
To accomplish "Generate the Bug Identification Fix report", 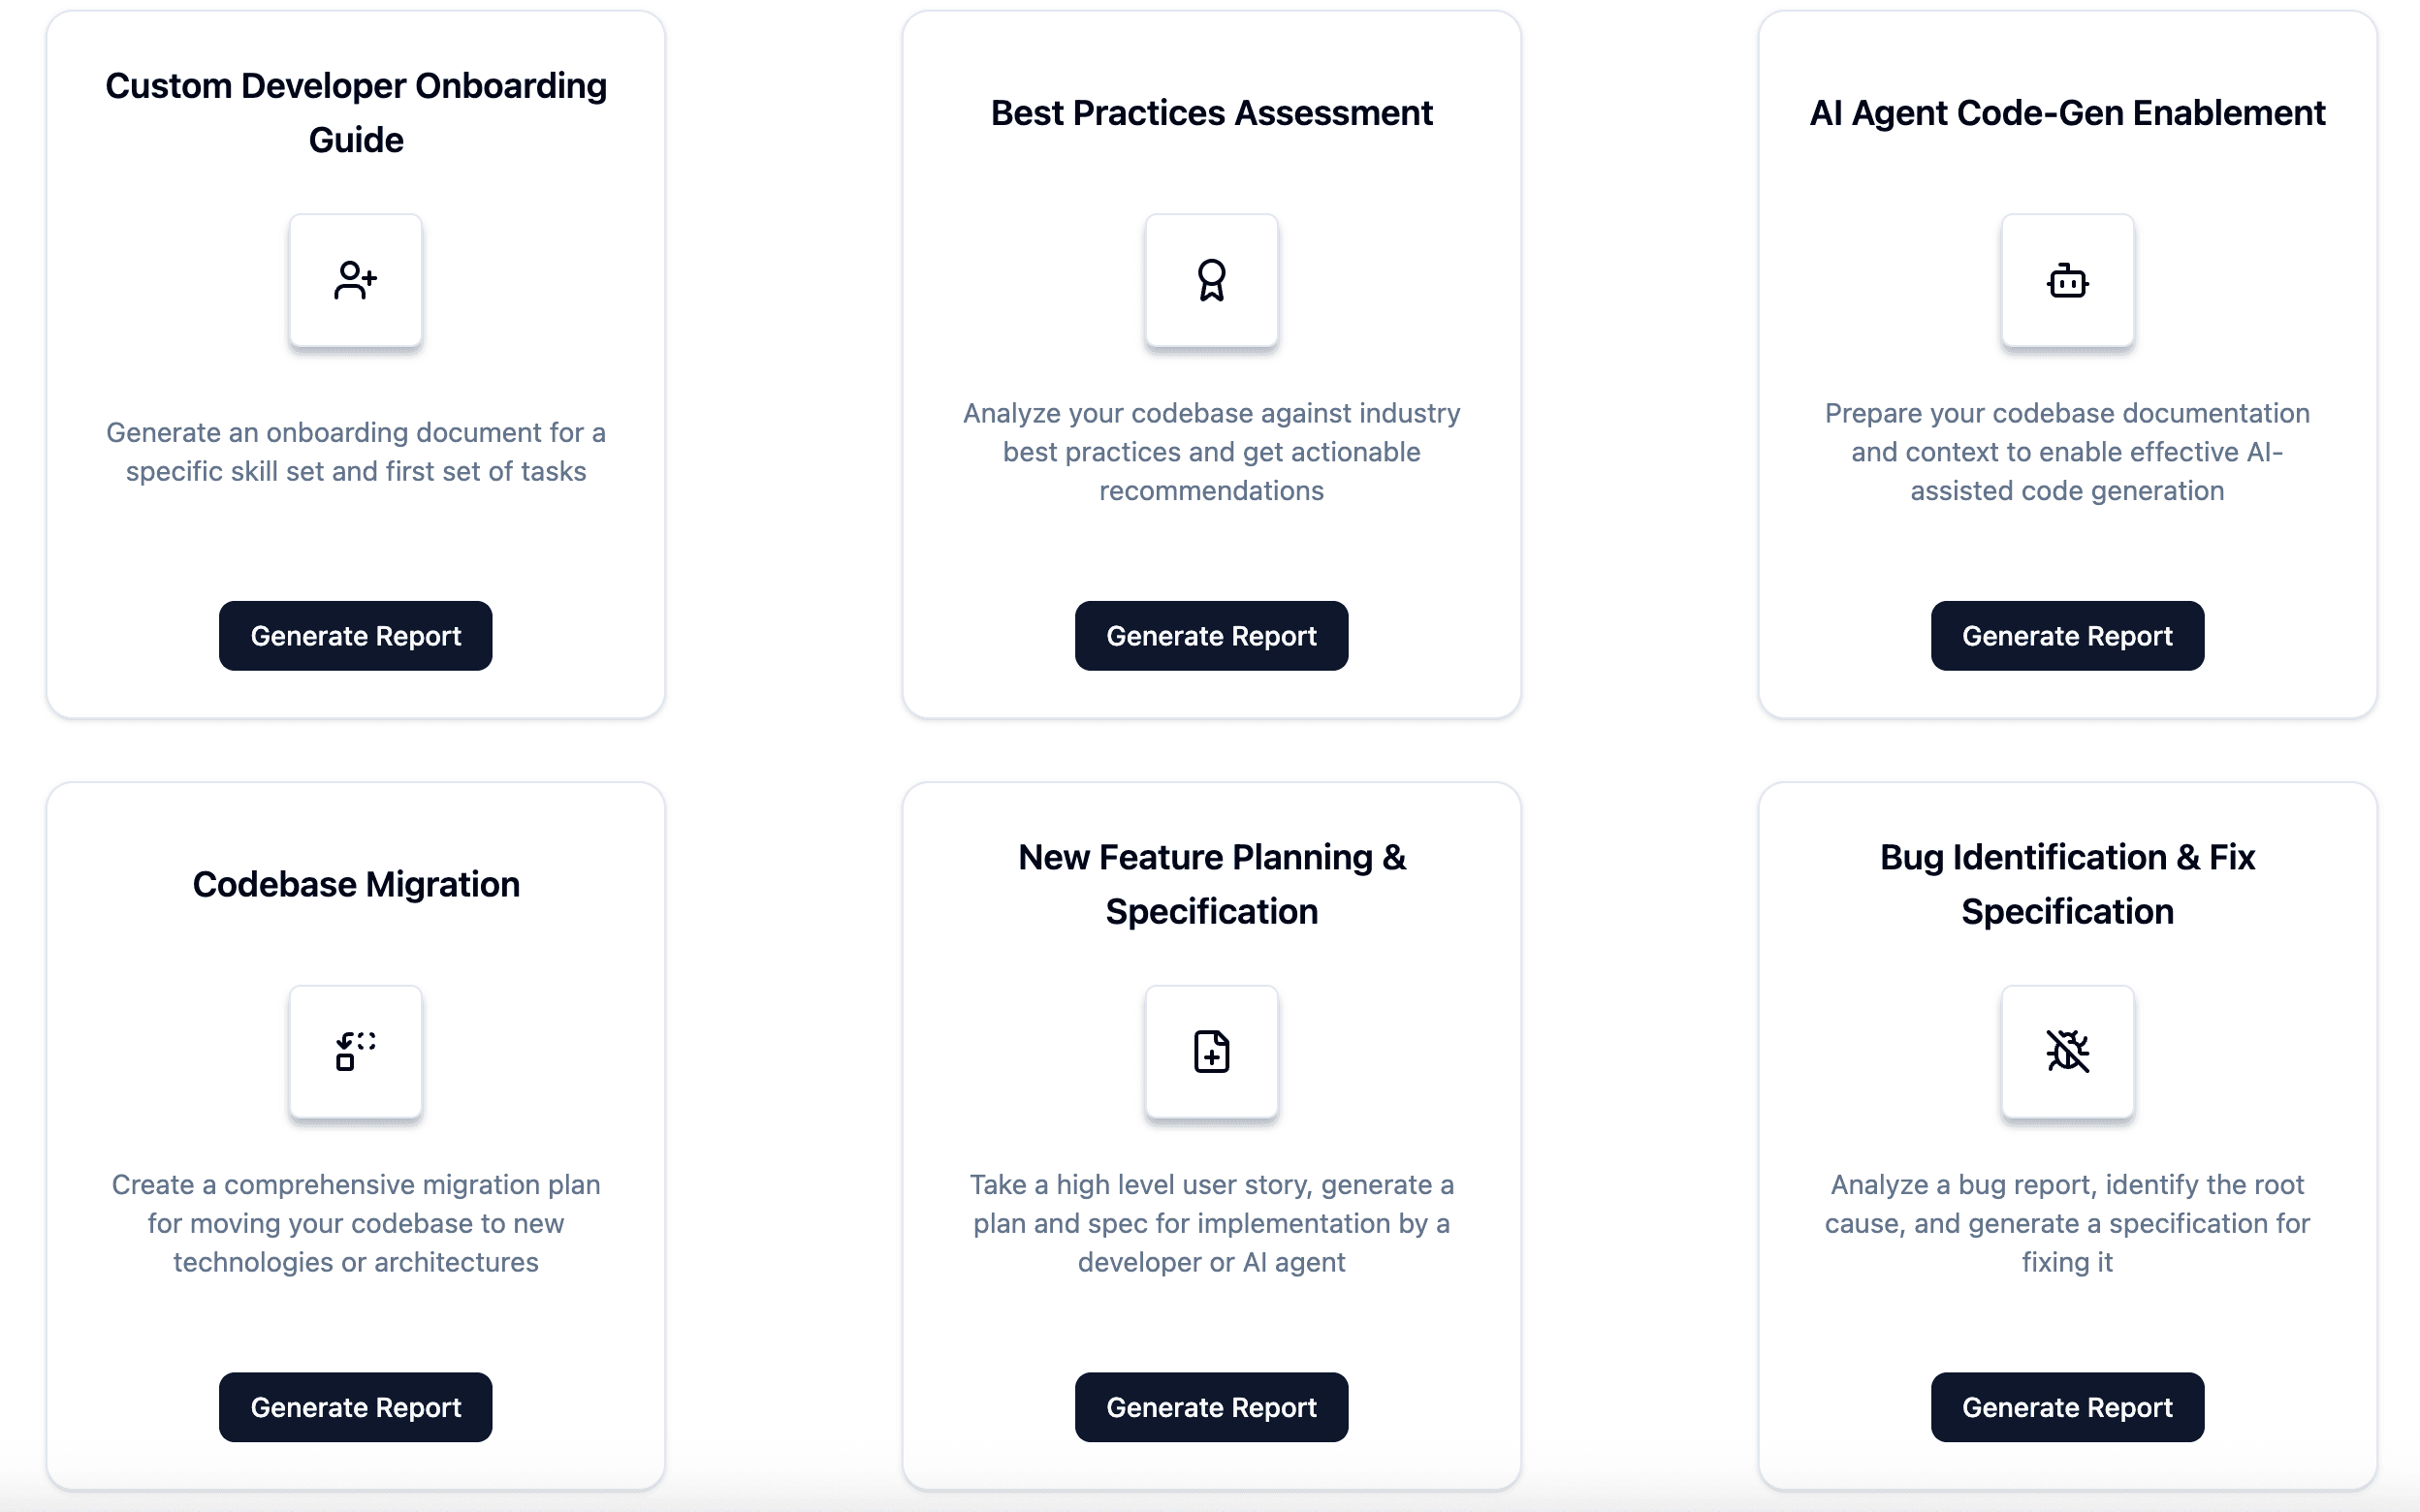I will (x=2066, y=1407).
